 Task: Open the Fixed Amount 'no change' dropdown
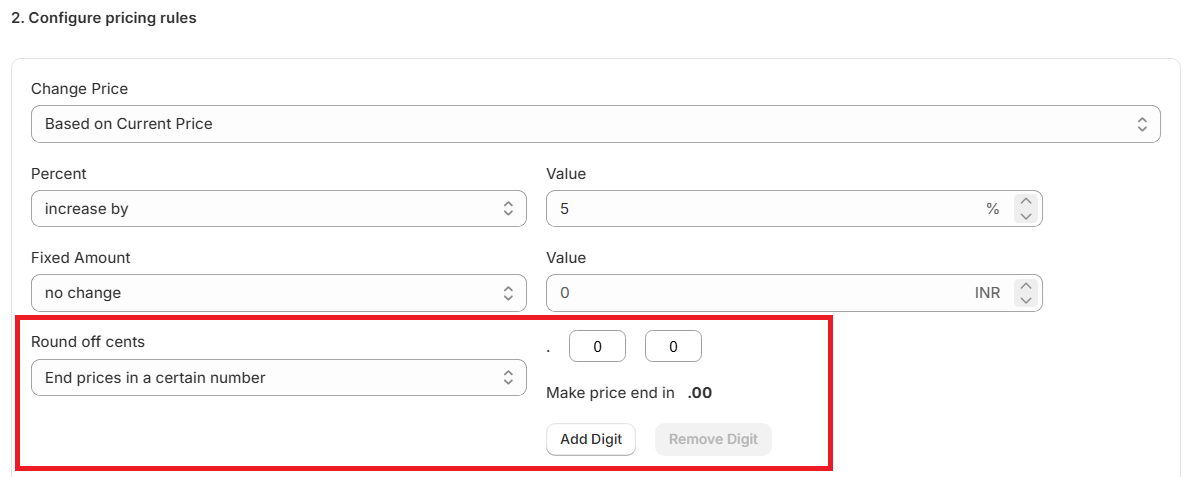click(x=278, y=293)
